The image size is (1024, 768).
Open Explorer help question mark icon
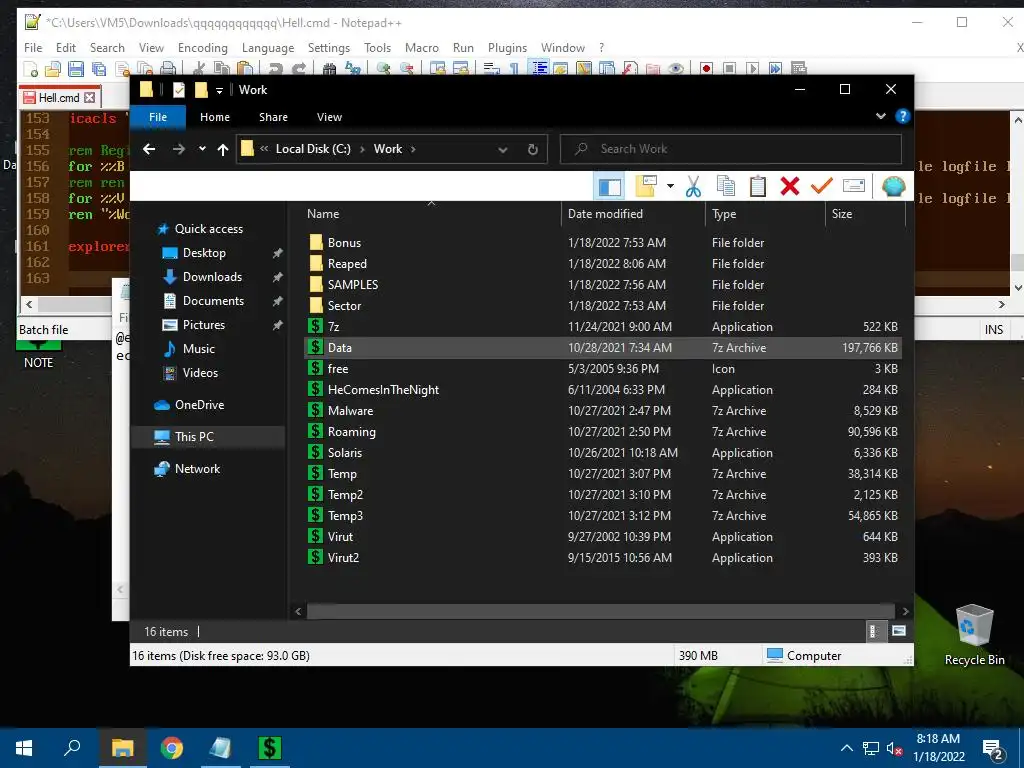pos(903,116)
